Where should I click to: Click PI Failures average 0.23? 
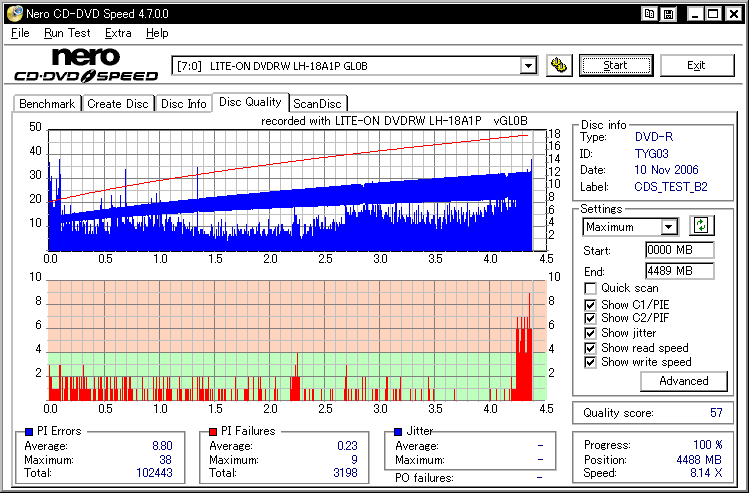[347, 446]
